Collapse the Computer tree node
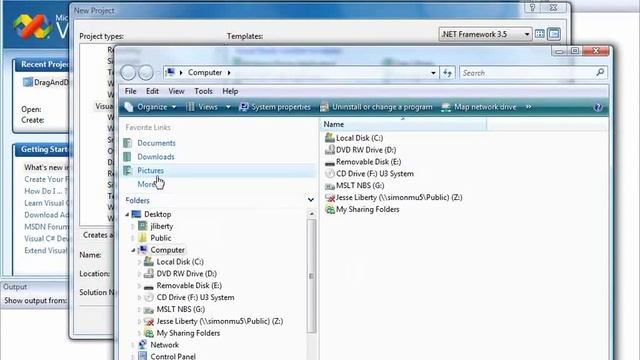640x360 pixels. (133, 250)
